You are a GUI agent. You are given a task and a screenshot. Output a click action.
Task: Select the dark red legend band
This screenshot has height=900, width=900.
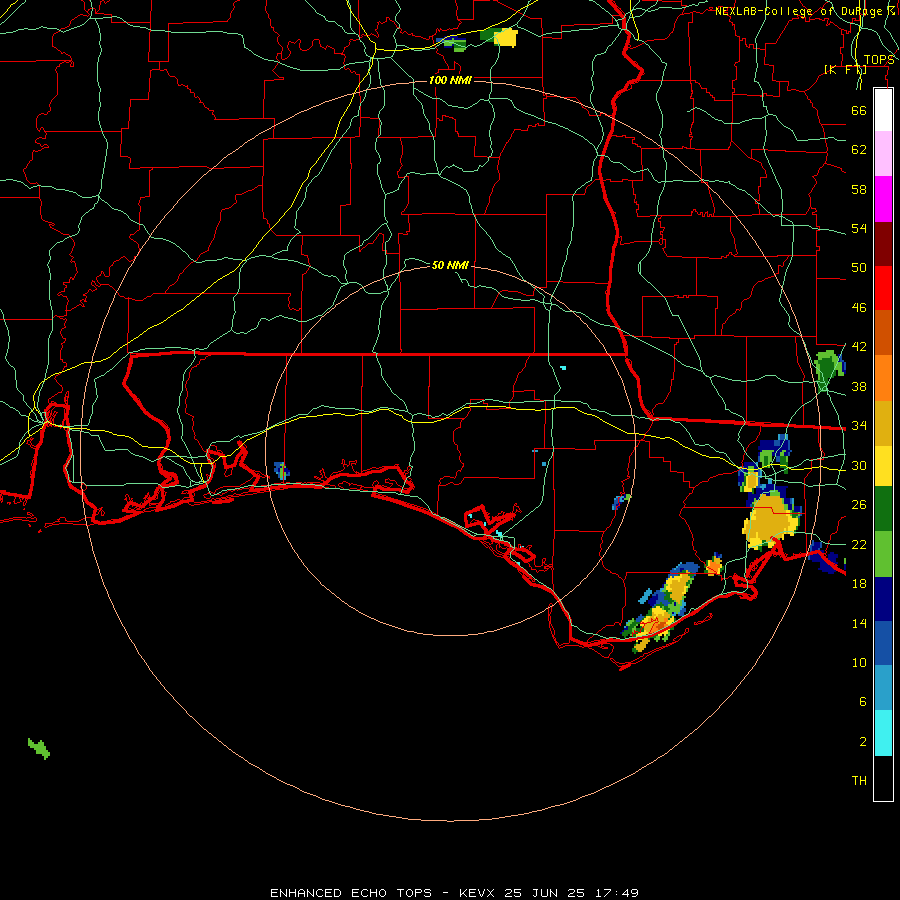pyautogui.click(x=883, y=244)
